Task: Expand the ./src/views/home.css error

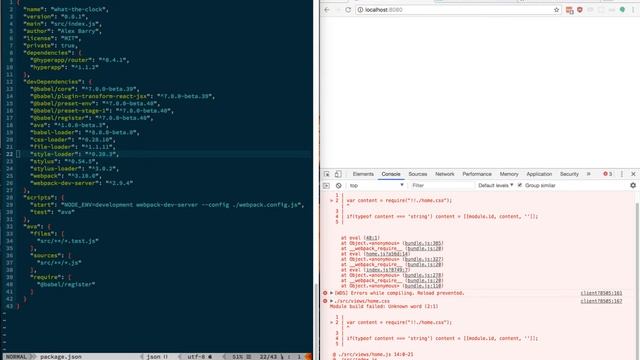Action: [x=331, y=301]
